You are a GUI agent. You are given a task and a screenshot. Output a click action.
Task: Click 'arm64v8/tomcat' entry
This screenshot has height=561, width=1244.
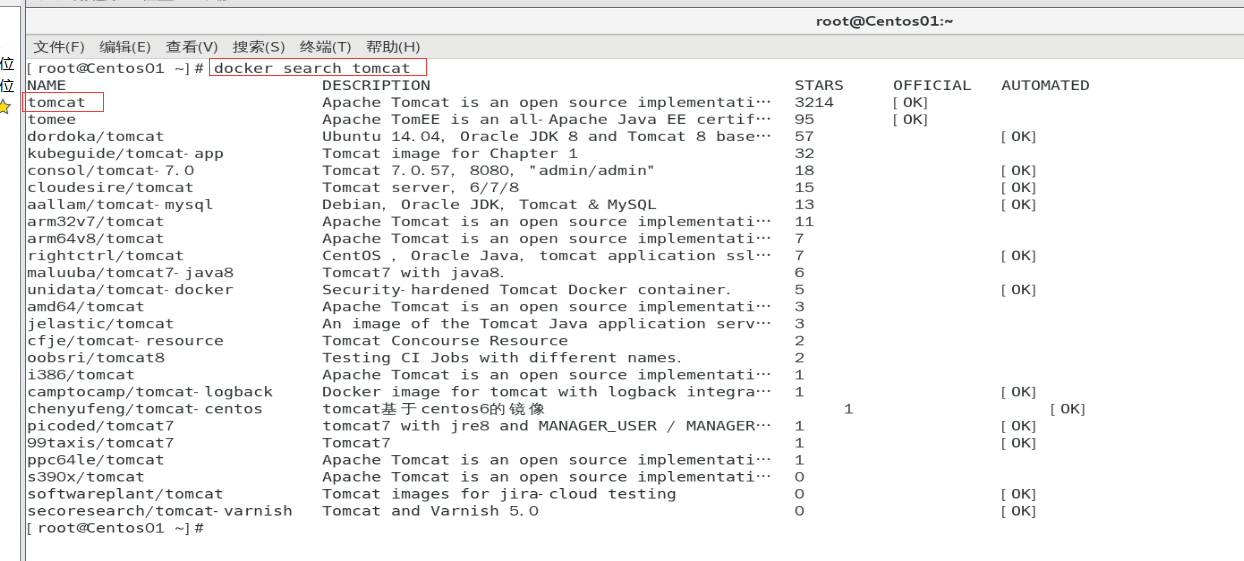click(x=96, y=238)
